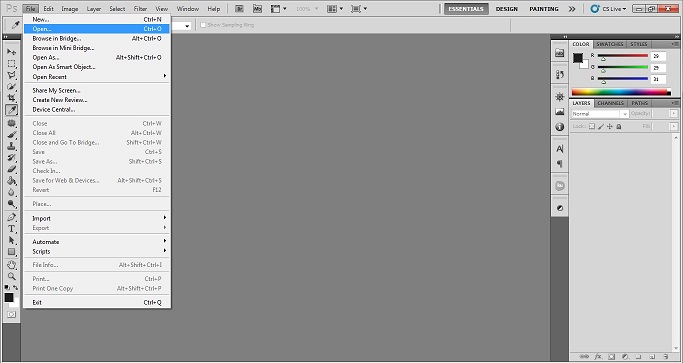
Task: Choose Open... from the File menu
Action: click(x=97, y=29)
